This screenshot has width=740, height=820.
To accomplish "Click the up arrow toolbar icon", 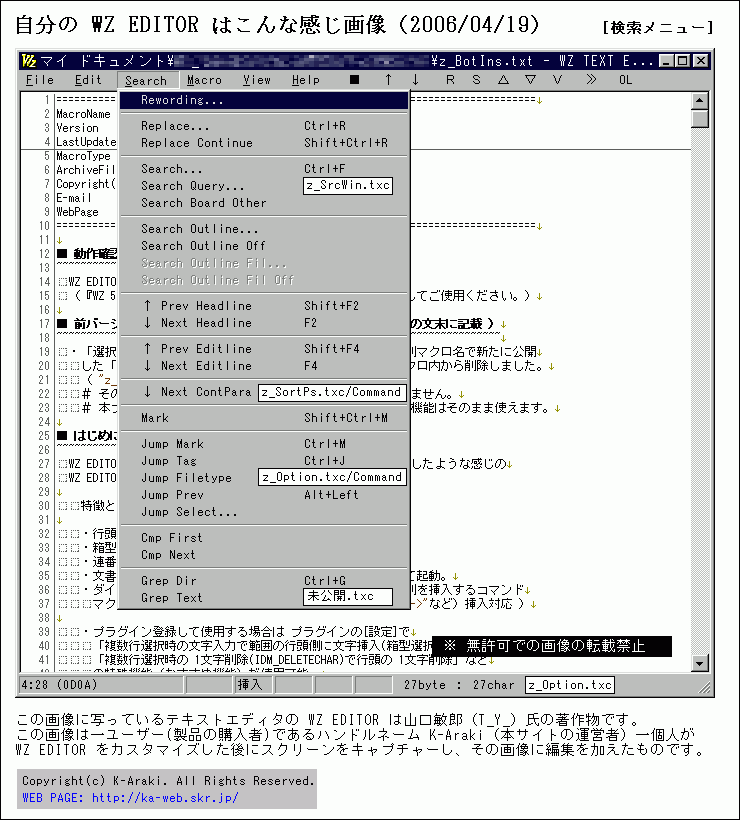I will [388, 80].
